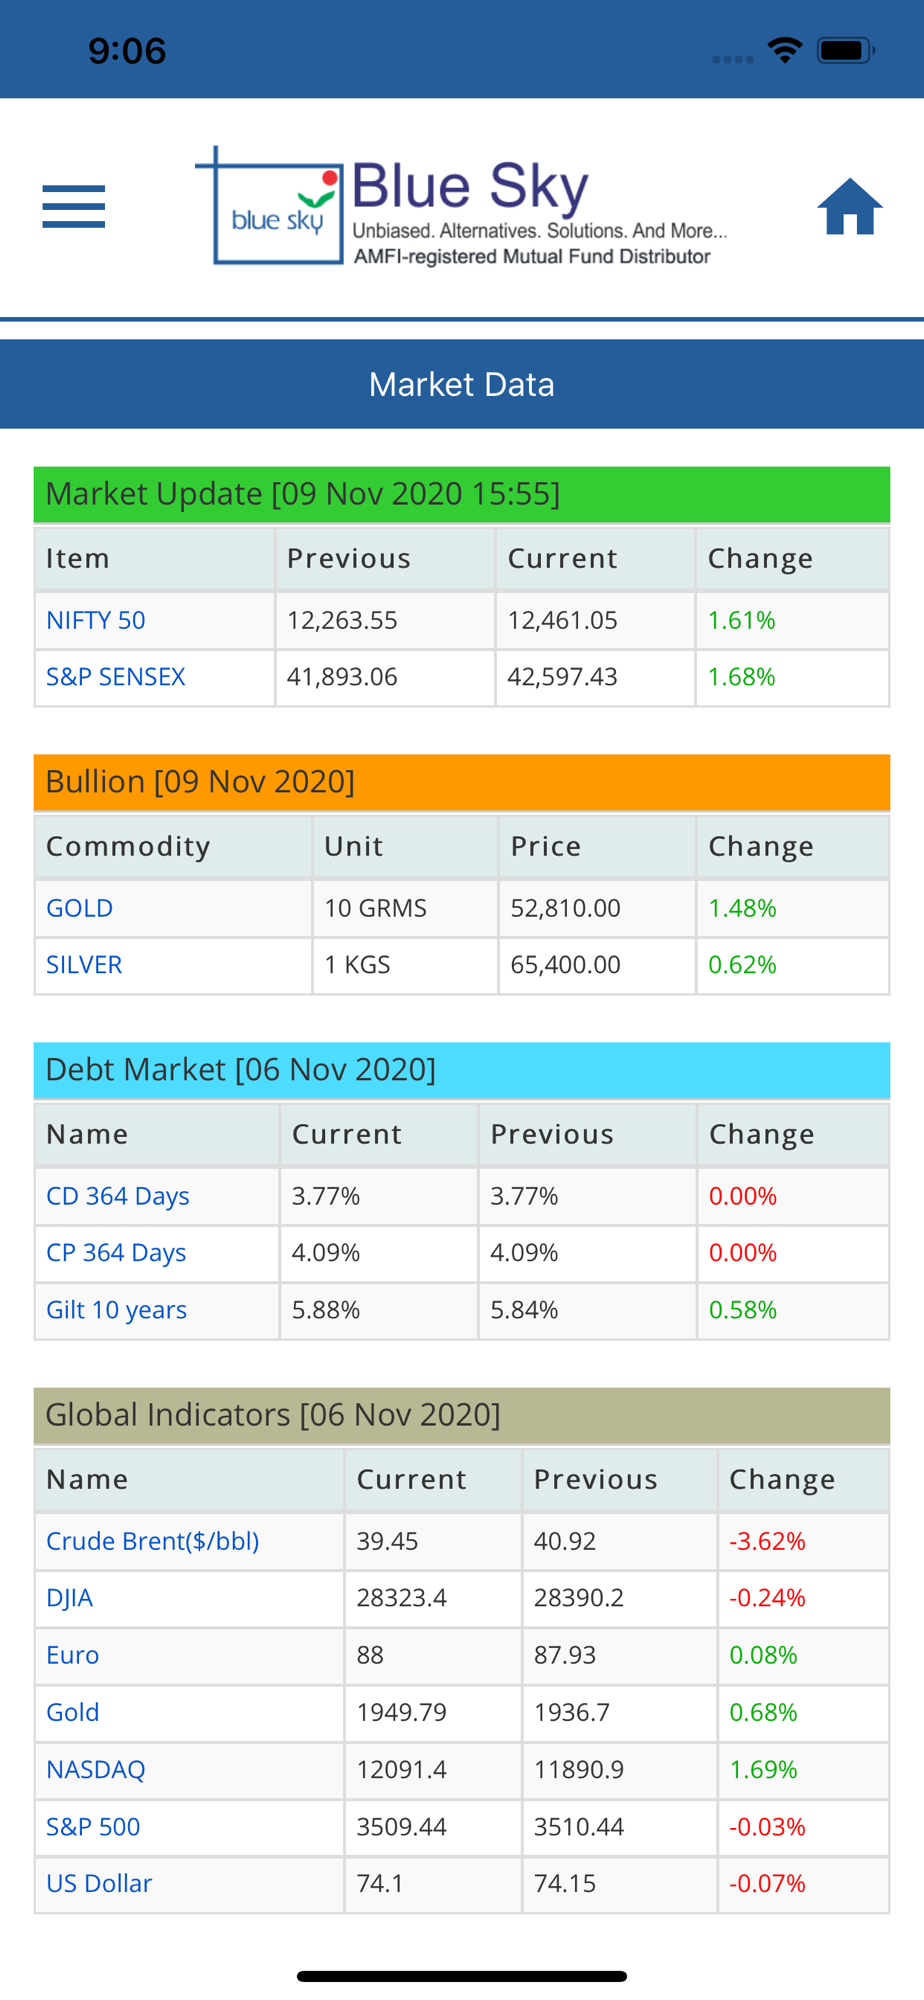Tap the battery status icon
Screen dimensions: 924x2000
(x=846, y=50)
